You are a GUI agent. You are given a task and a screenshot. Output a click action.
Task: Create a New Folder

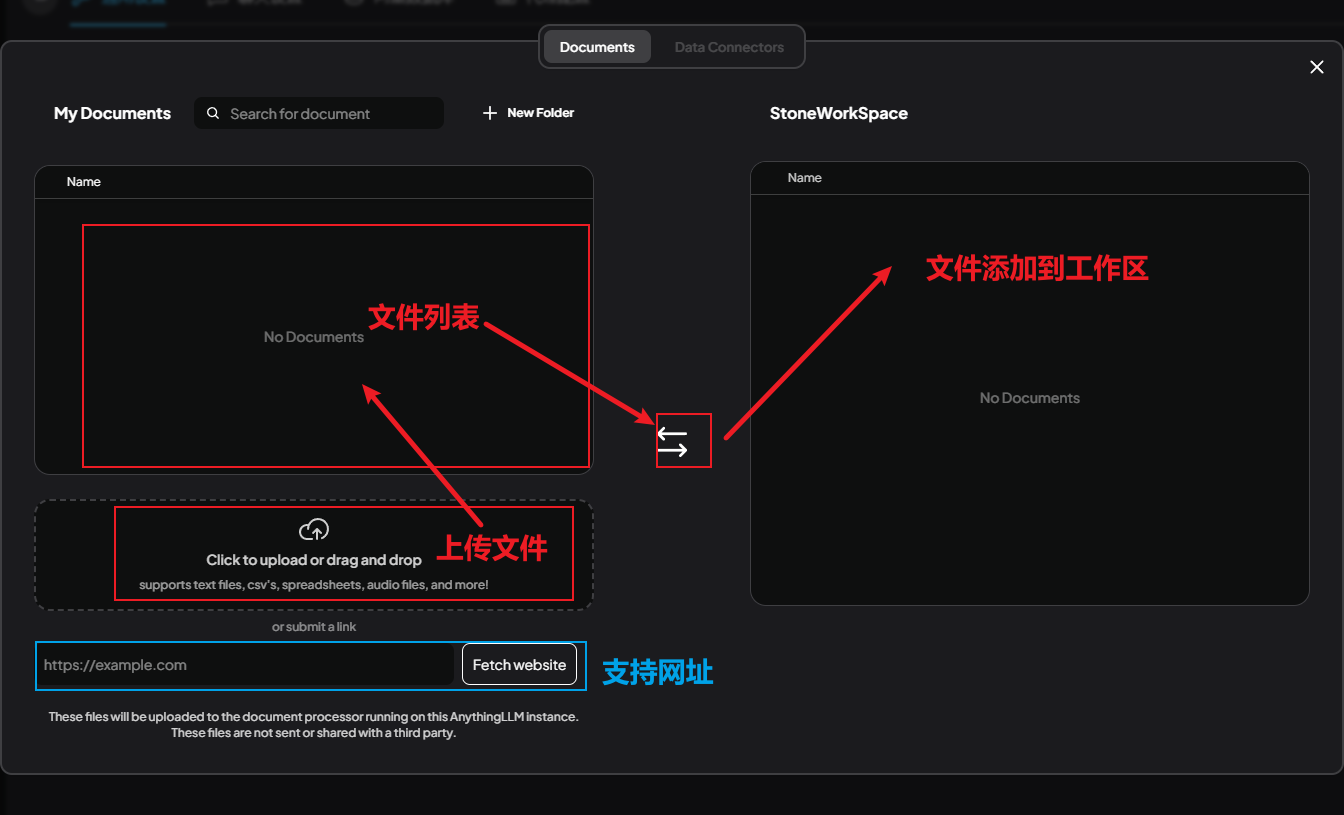click(x=528, y=113)
